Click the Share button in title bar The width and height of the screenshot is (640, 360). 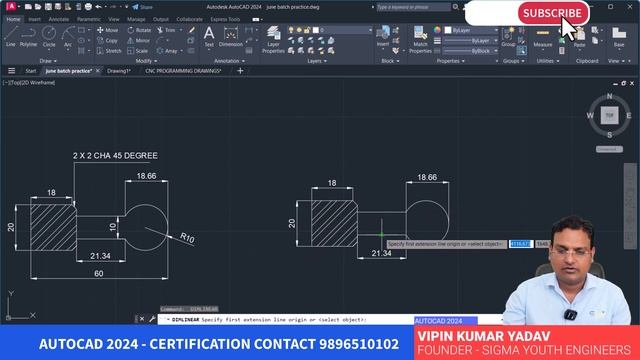142,7
